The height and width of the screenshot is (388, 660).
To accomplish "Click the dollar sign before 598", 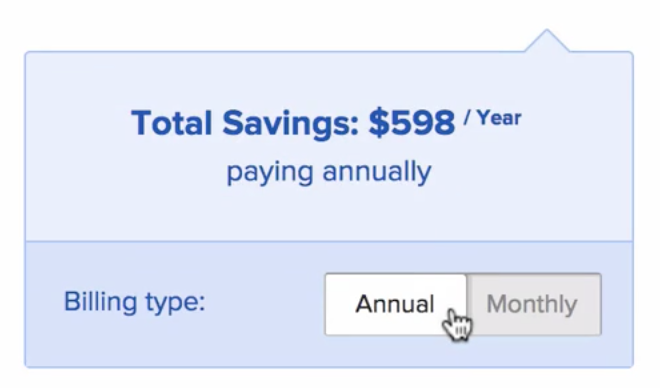I will pos(378,123).
